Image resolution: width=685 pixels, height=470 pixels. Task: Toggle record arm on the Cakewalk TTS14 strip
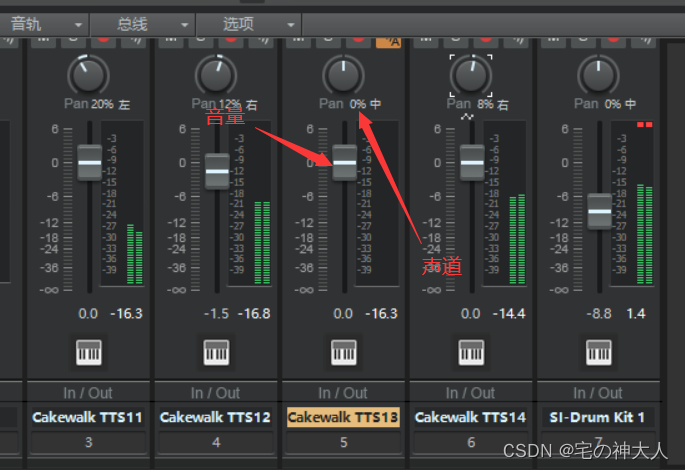(486, 41)
